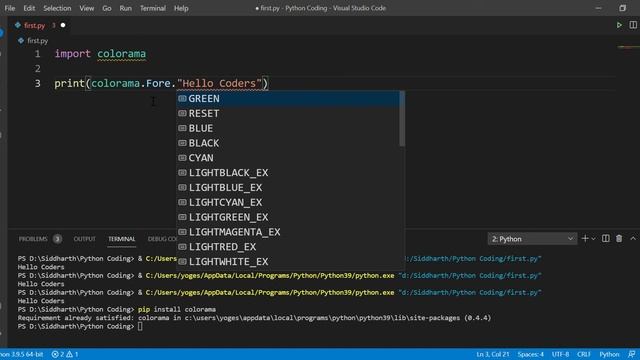Click the unsaved dot on first.py tab
The image size is (640, 360).
click(63, 25)
